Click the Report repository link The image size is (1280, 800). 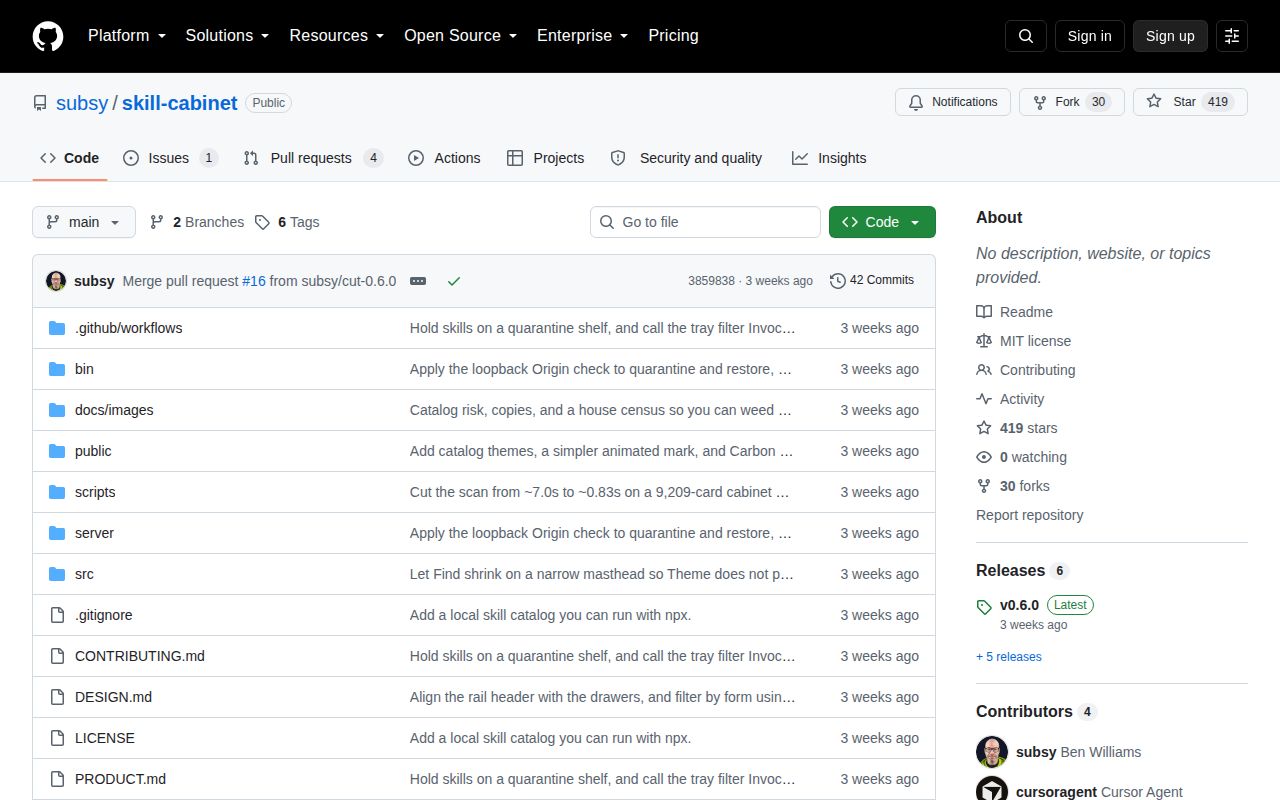(1030, 515)
